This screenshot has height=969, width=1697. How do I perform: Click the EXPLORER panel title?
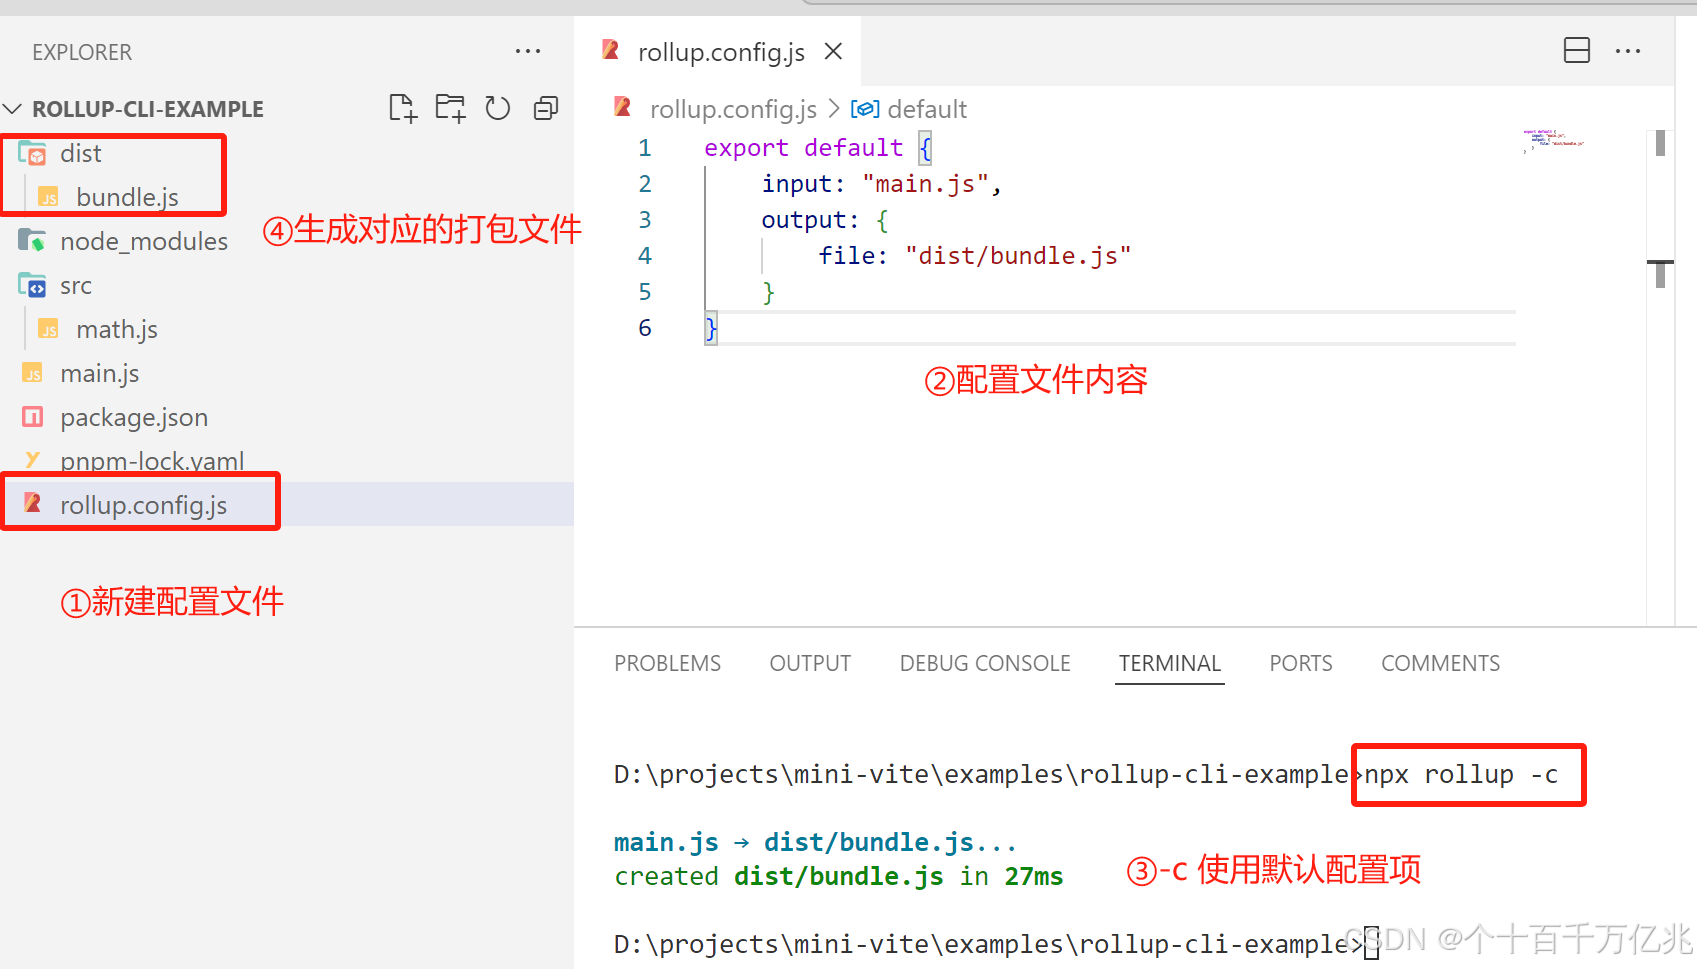82,52
